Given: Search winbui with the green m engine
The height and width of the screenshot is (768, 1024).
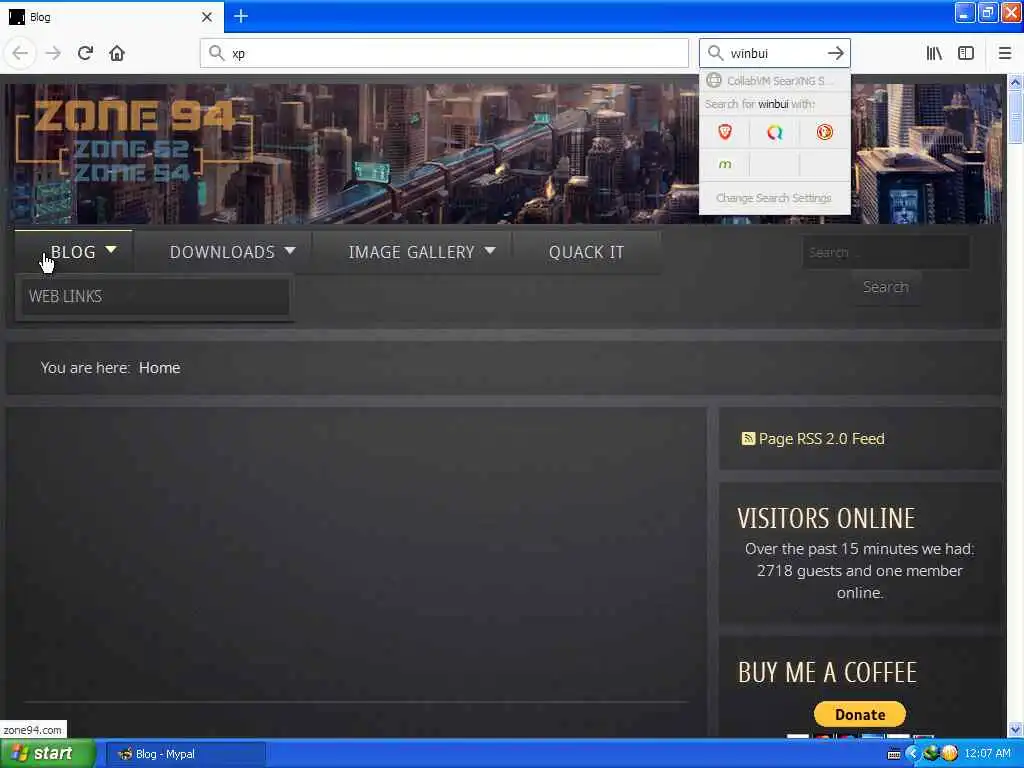Looking at the screenshot, I should [x=725, y=164].
